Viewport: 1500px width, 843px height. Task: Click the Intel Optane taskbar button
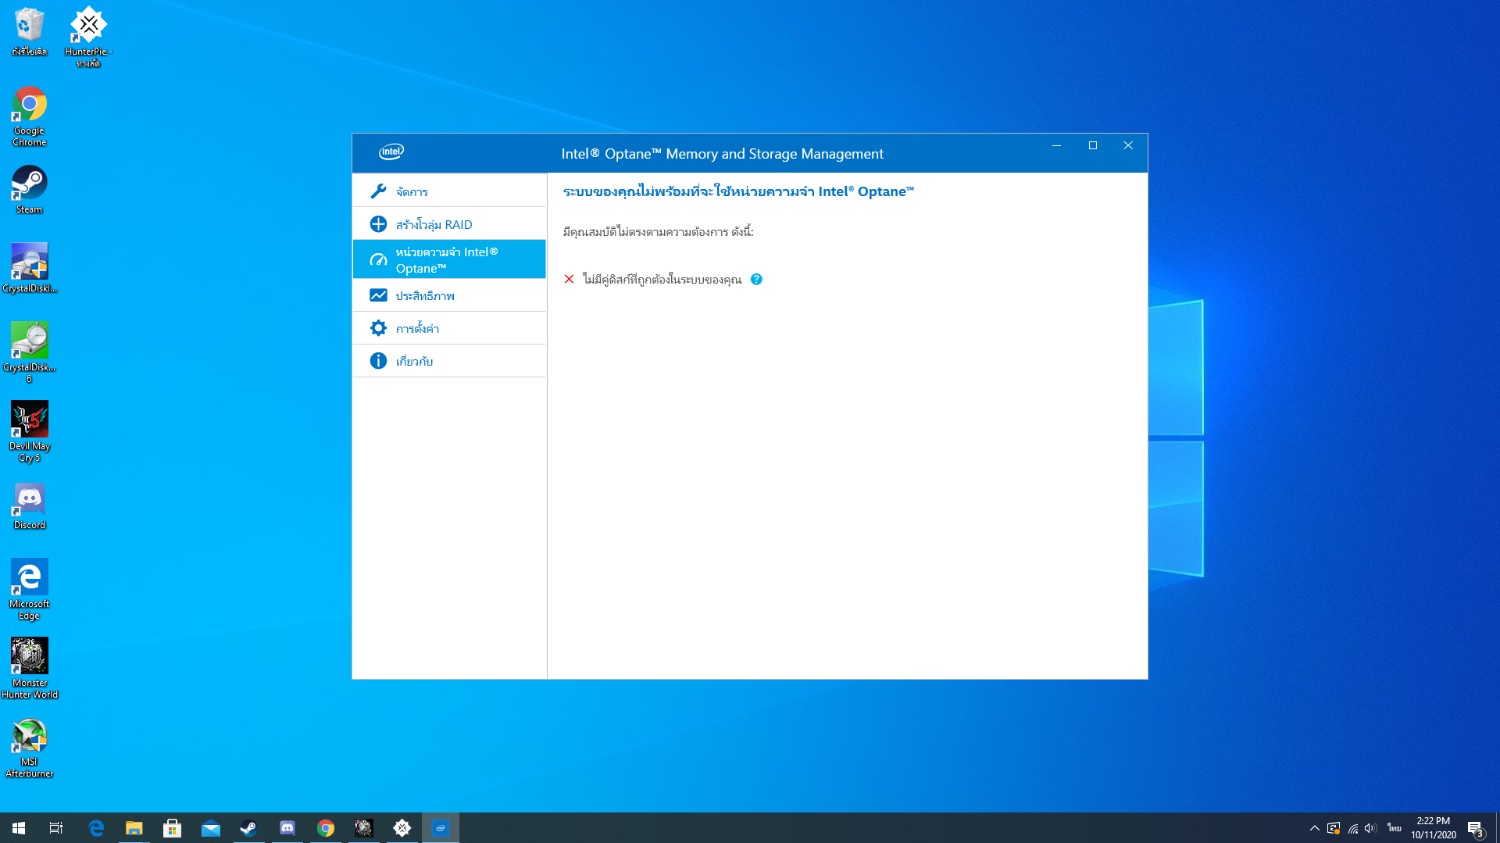tap(440, 828)
